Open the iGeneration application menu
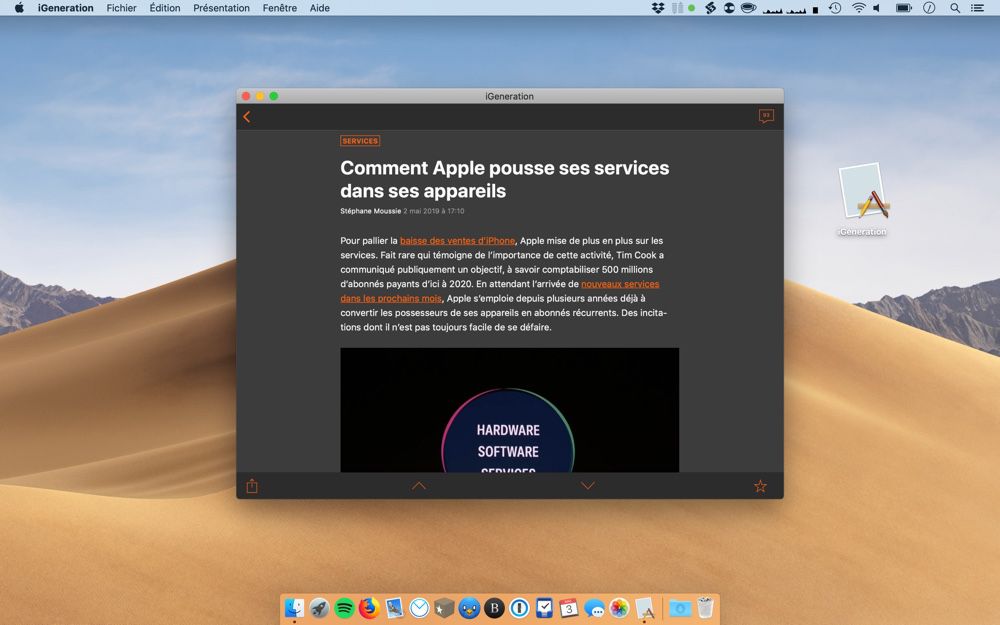Screen dimensions: 1000x625 click(x=66, y=8)
